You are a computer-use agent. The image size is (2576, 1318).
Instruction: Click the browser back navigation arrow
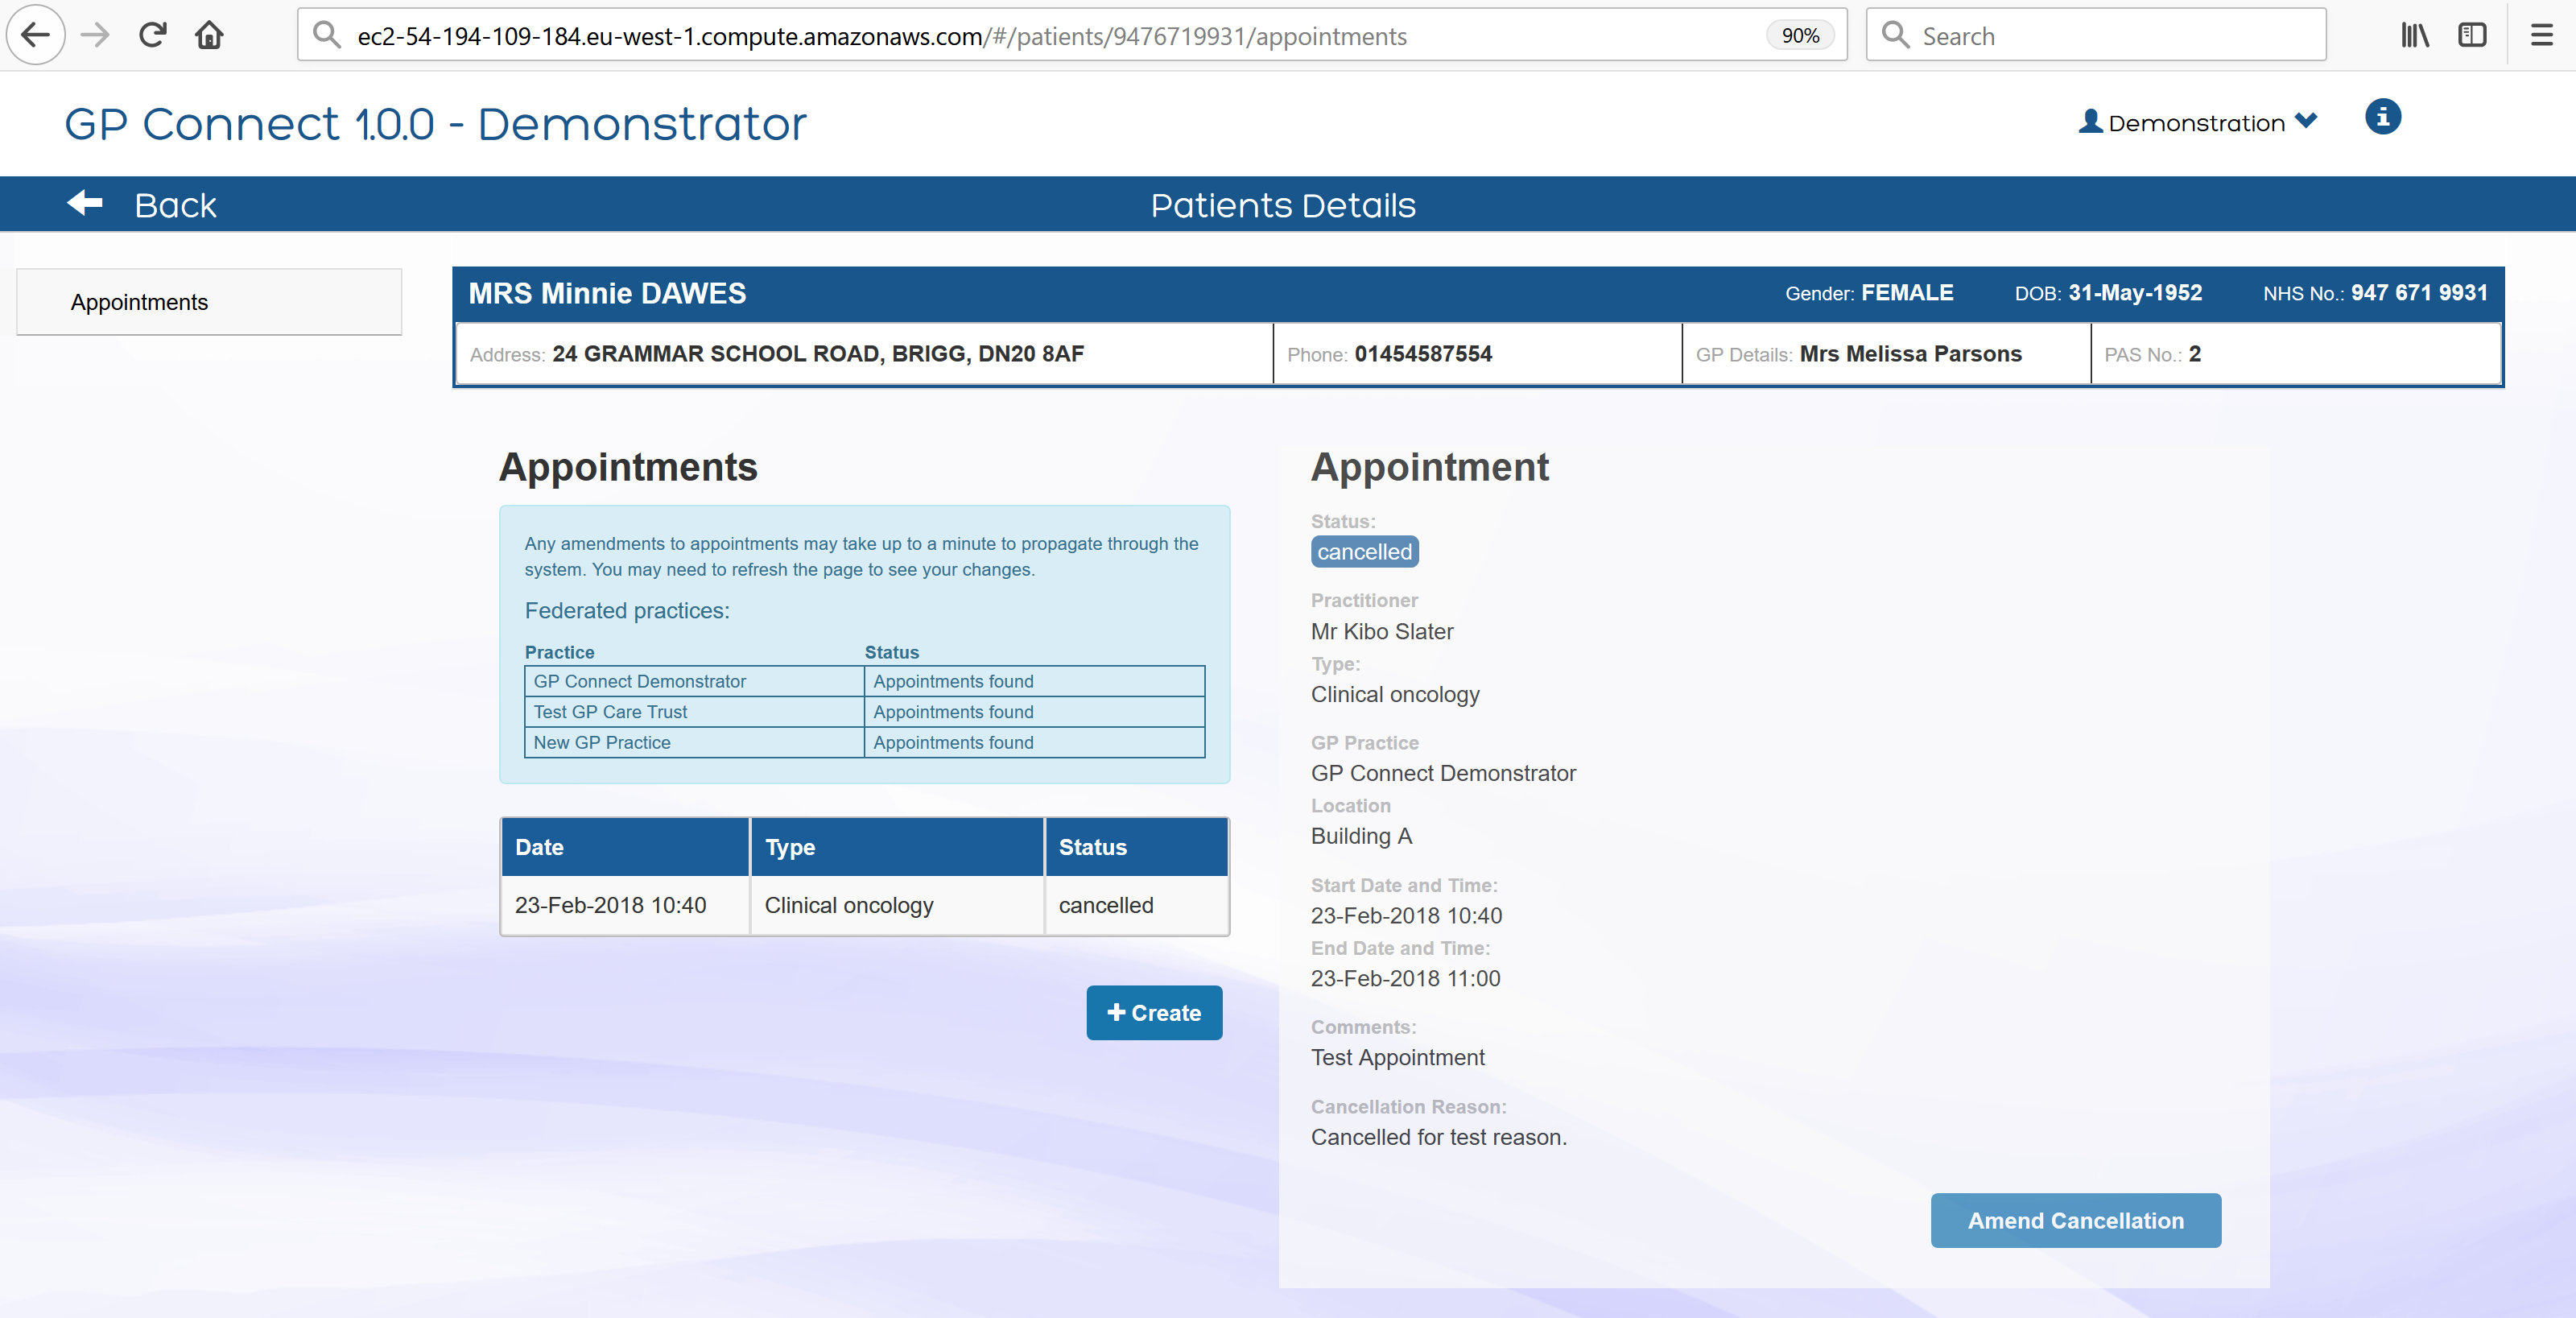click(35, 35)
